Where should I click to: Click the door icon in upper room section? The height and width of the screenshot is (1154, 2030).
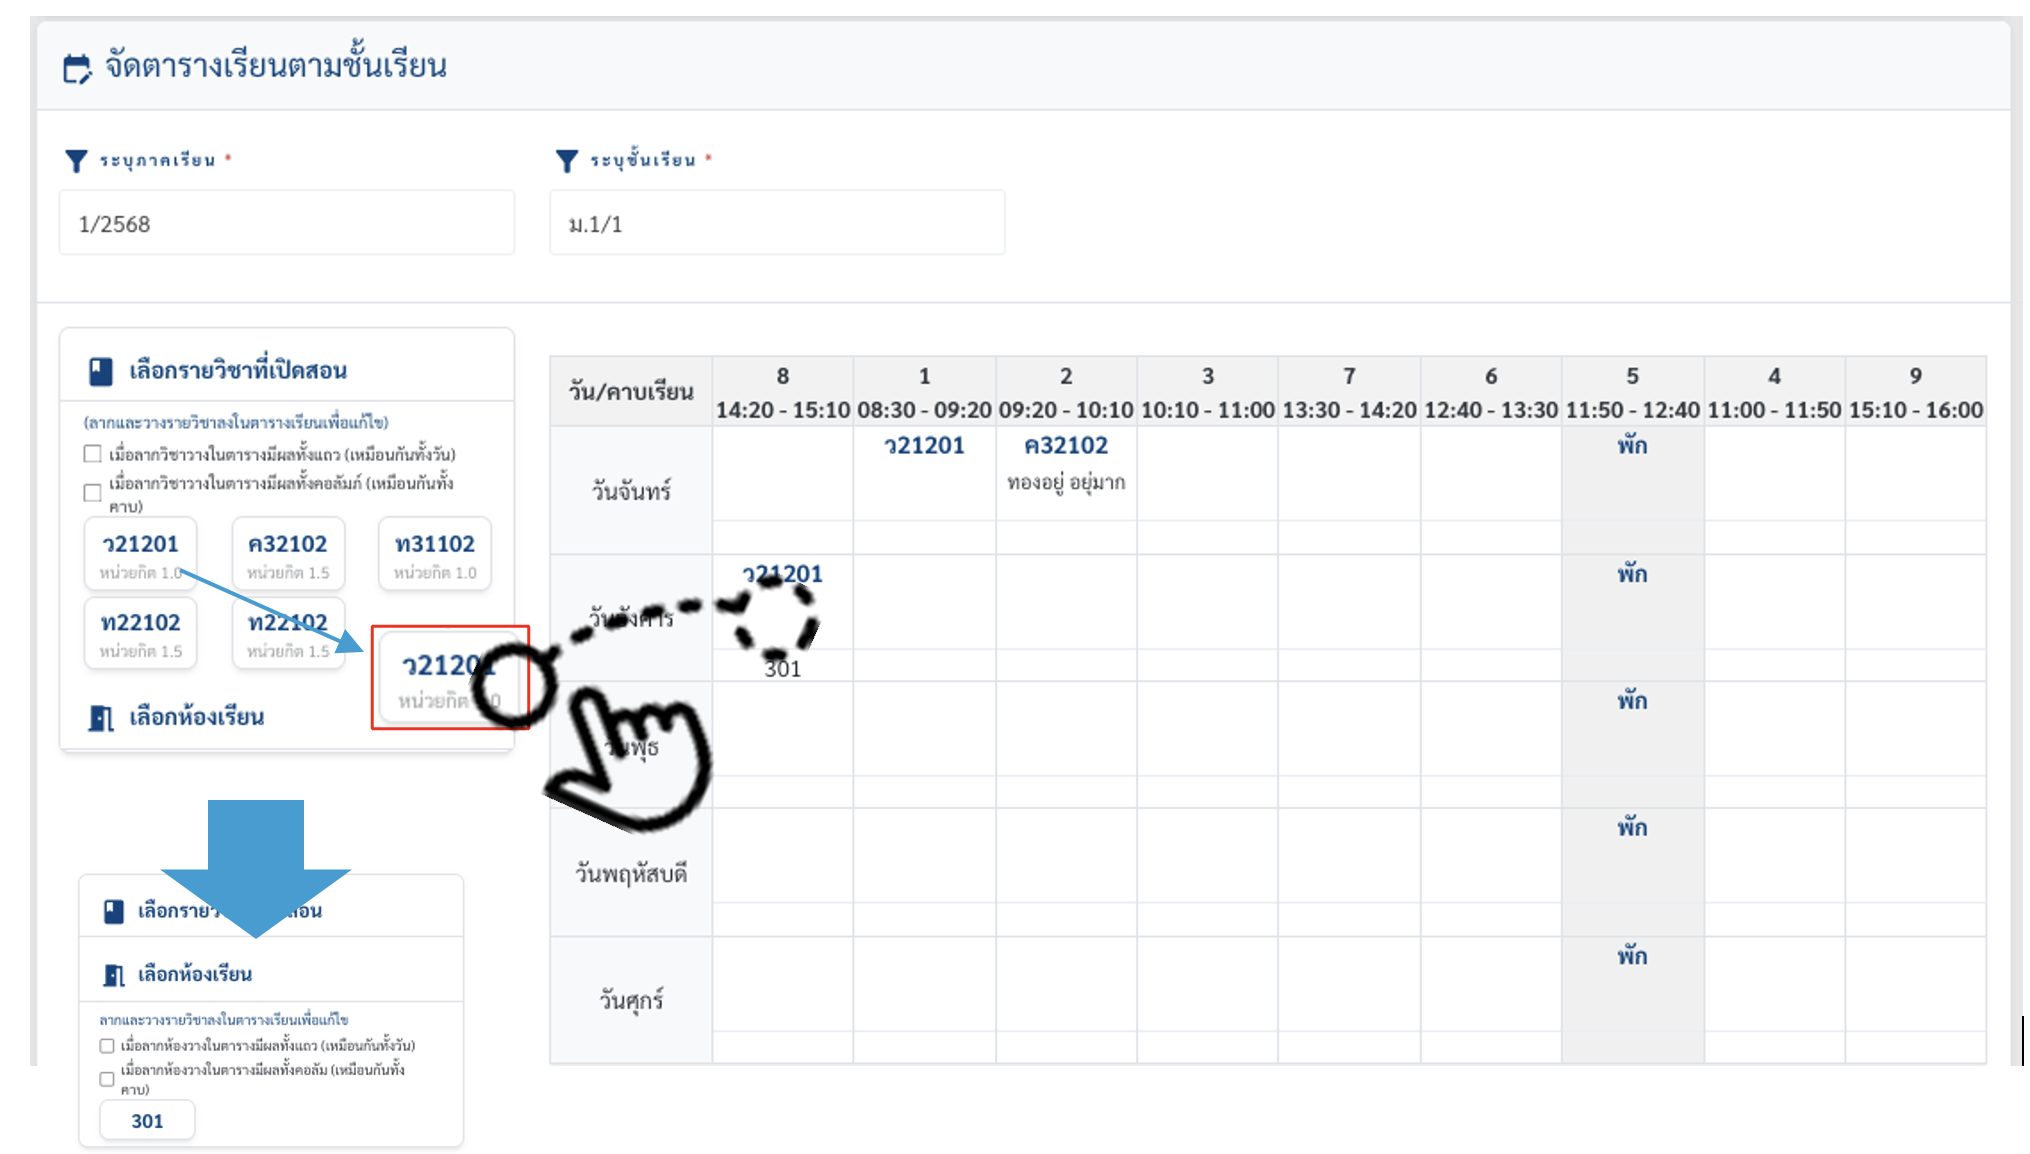coord(101,718)
